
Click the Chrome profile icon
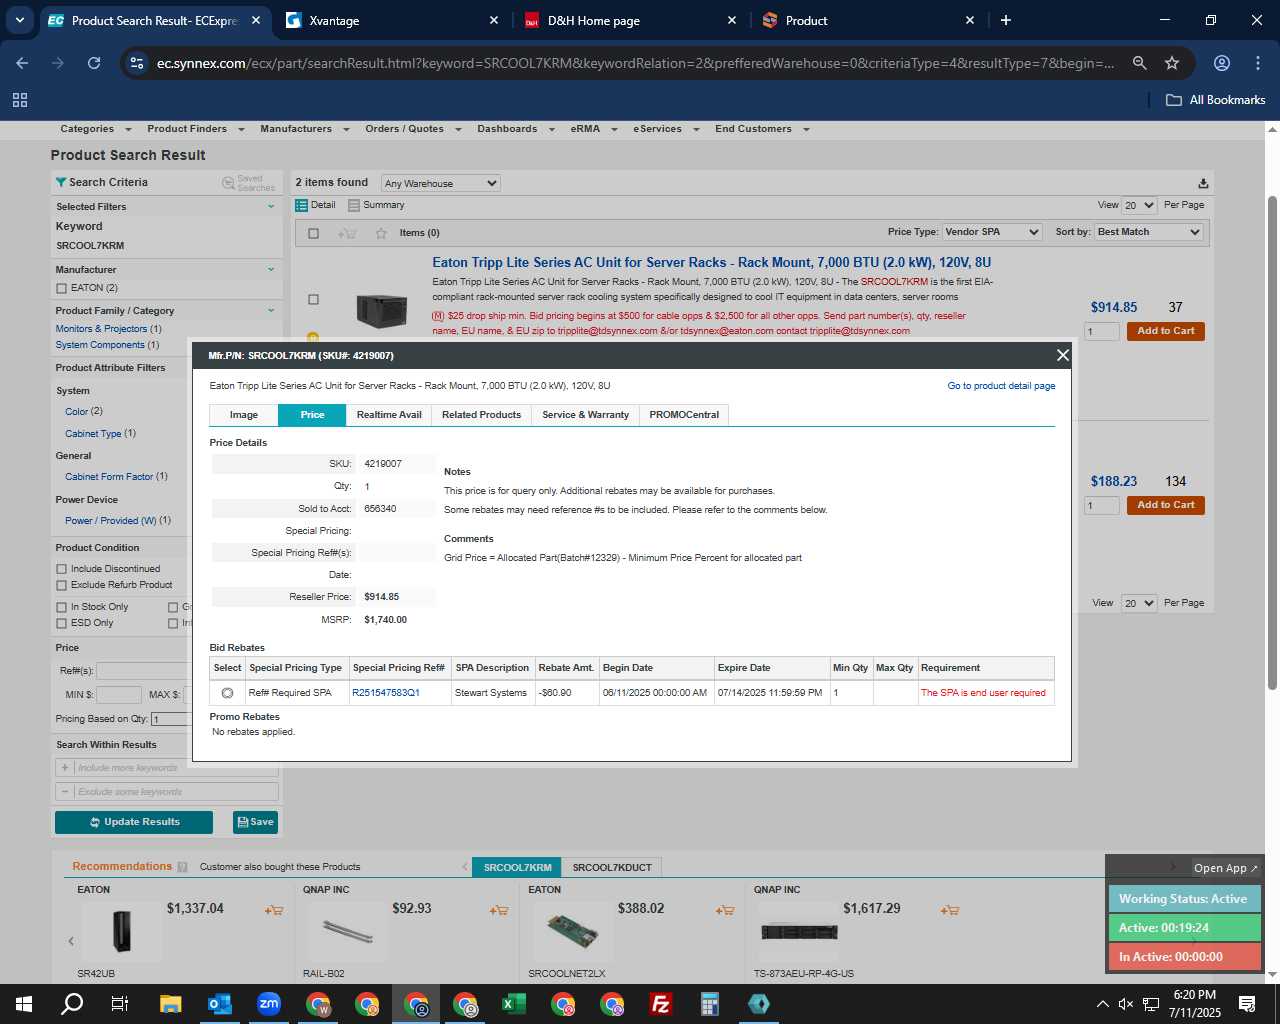[1221, 63]
